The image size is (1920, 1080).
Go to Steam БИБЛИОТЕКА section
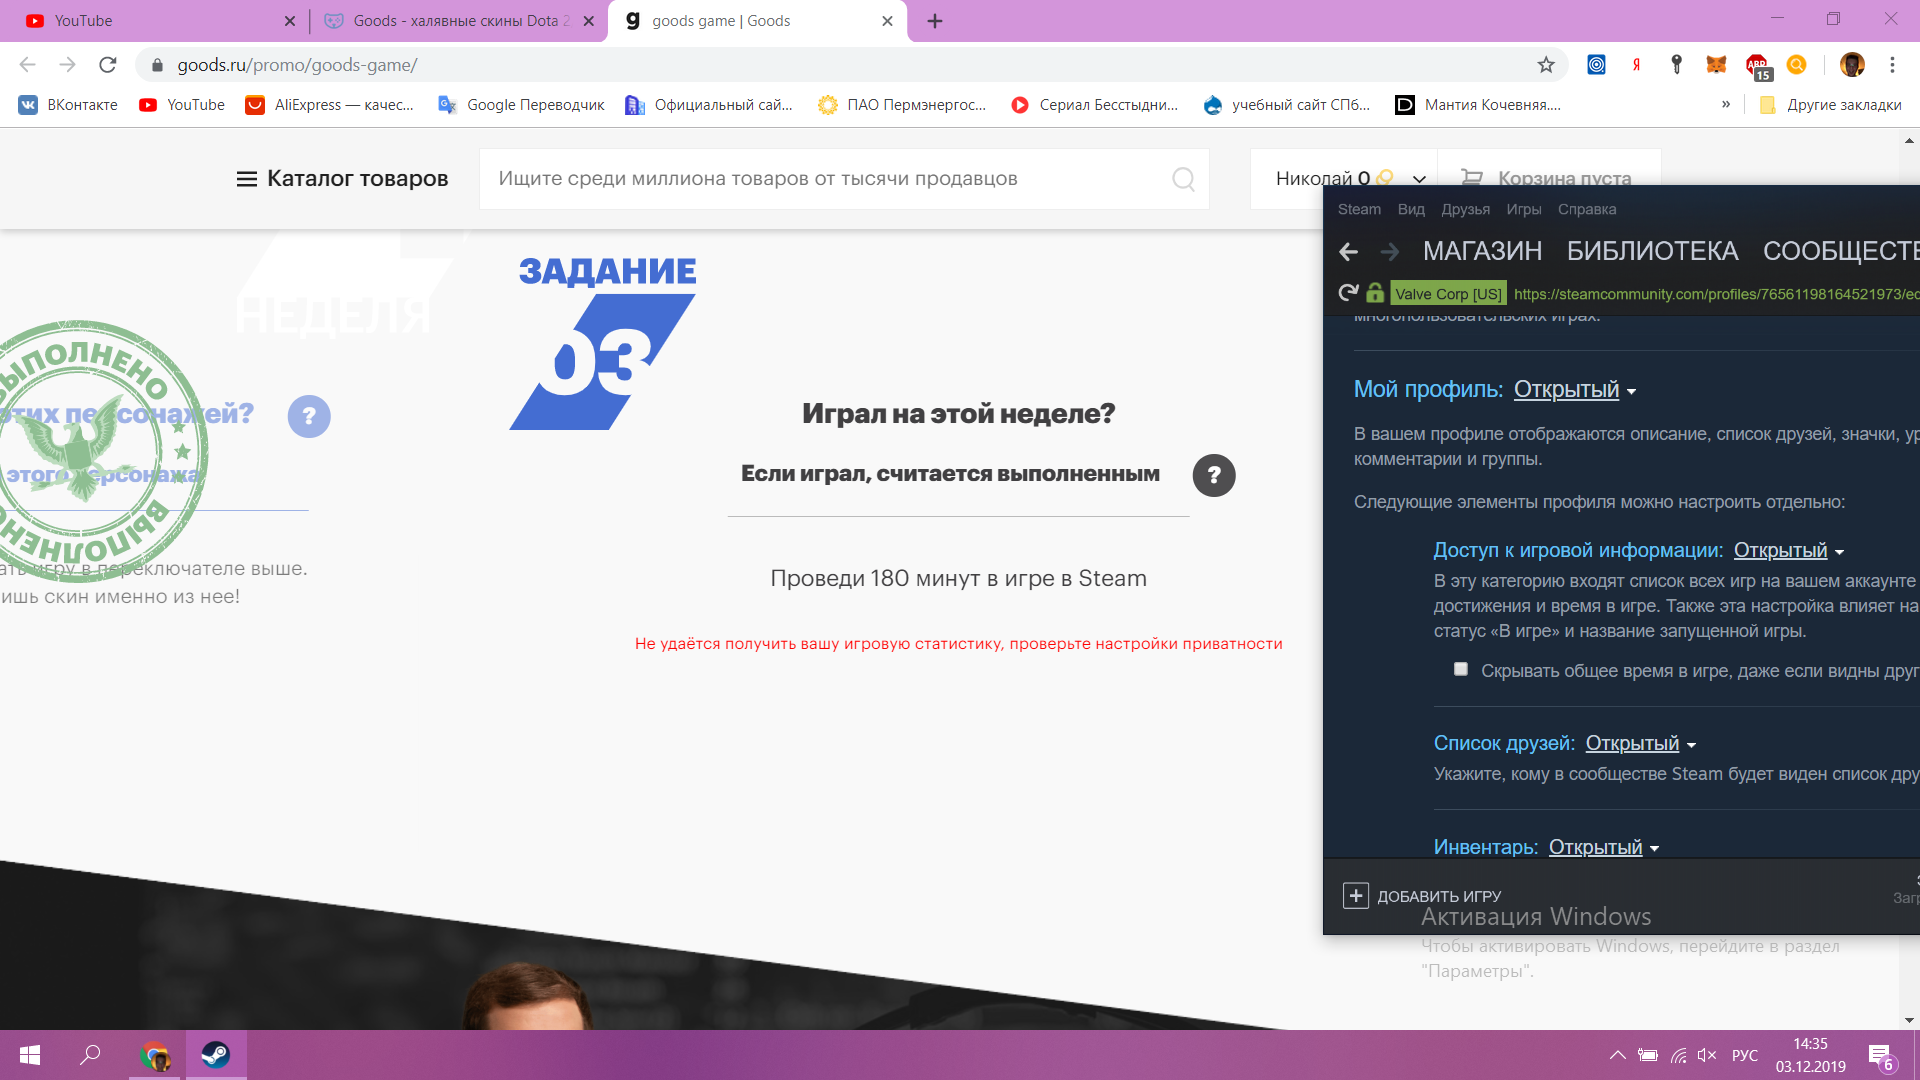[x=1652, y=251]
